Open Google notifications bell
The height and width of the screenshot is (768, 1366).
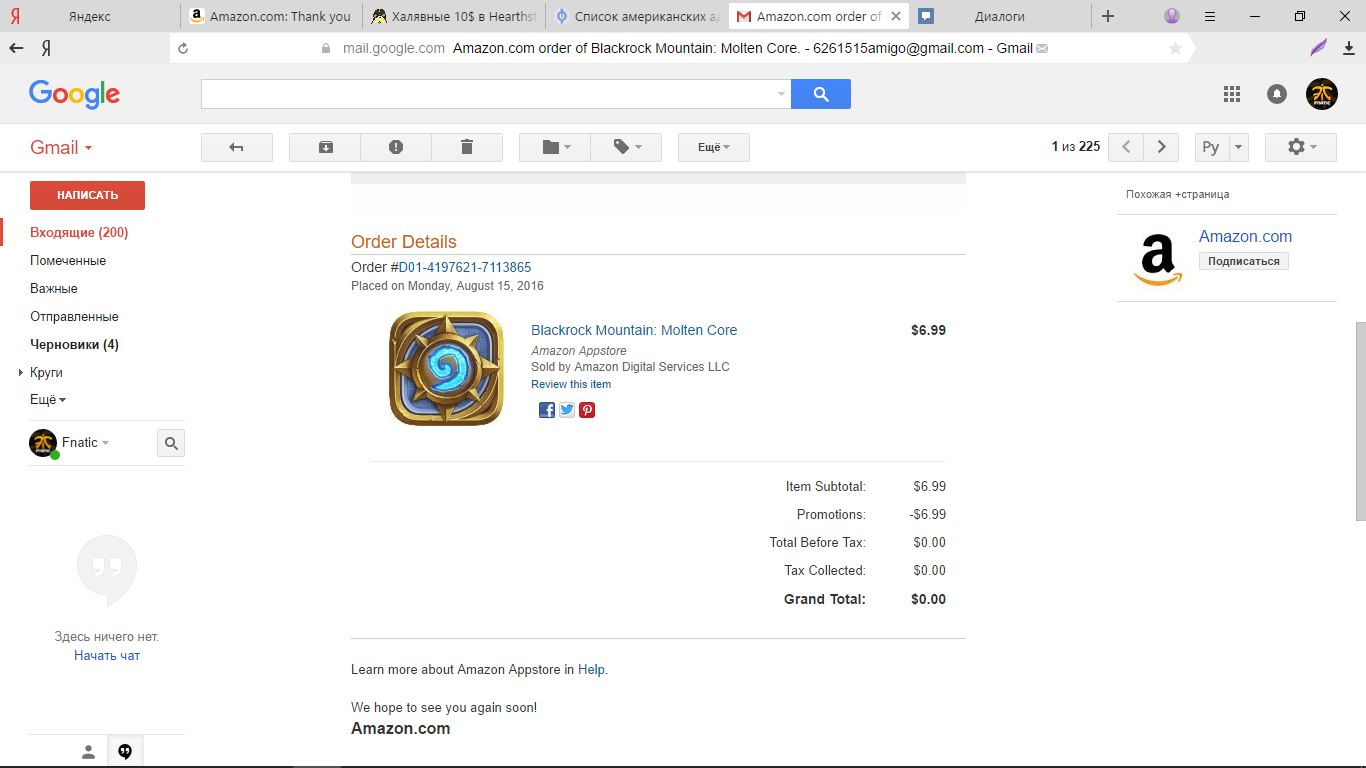coord(1277,94)
